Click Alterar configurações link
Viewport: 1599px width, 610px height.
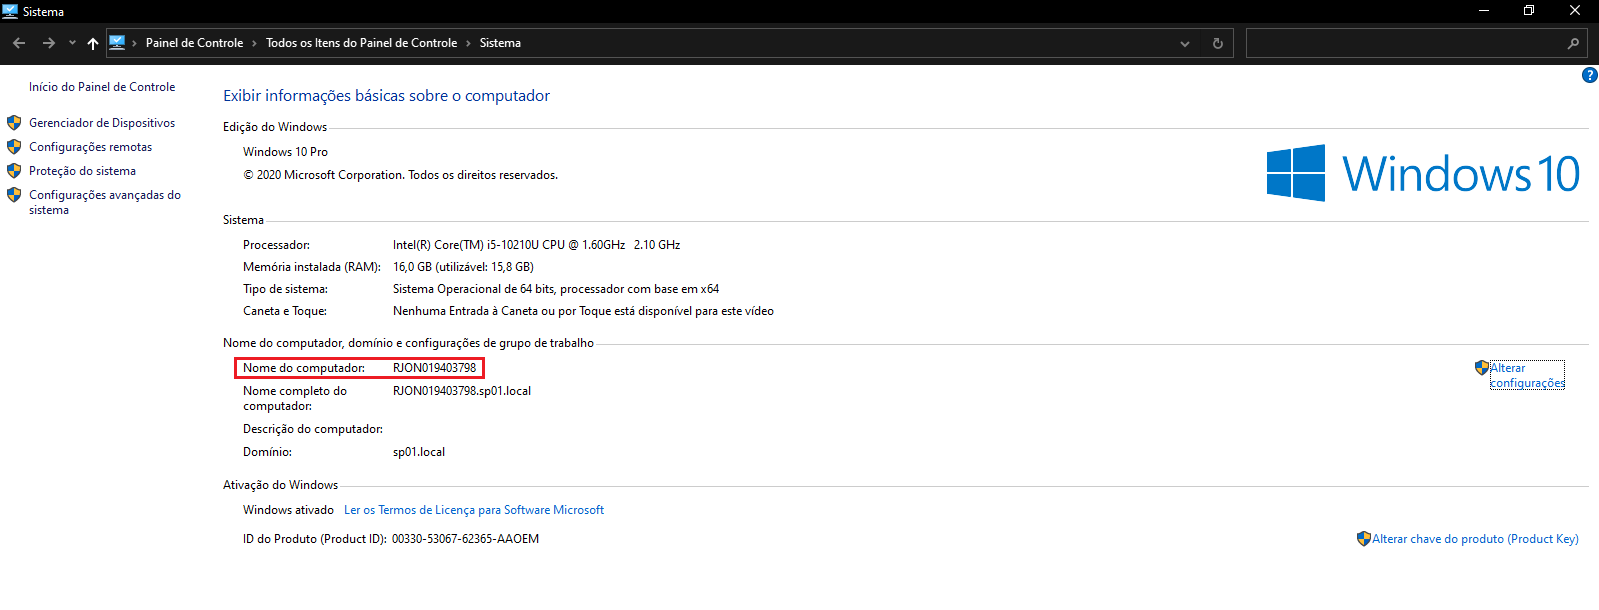coord(1527,375)
